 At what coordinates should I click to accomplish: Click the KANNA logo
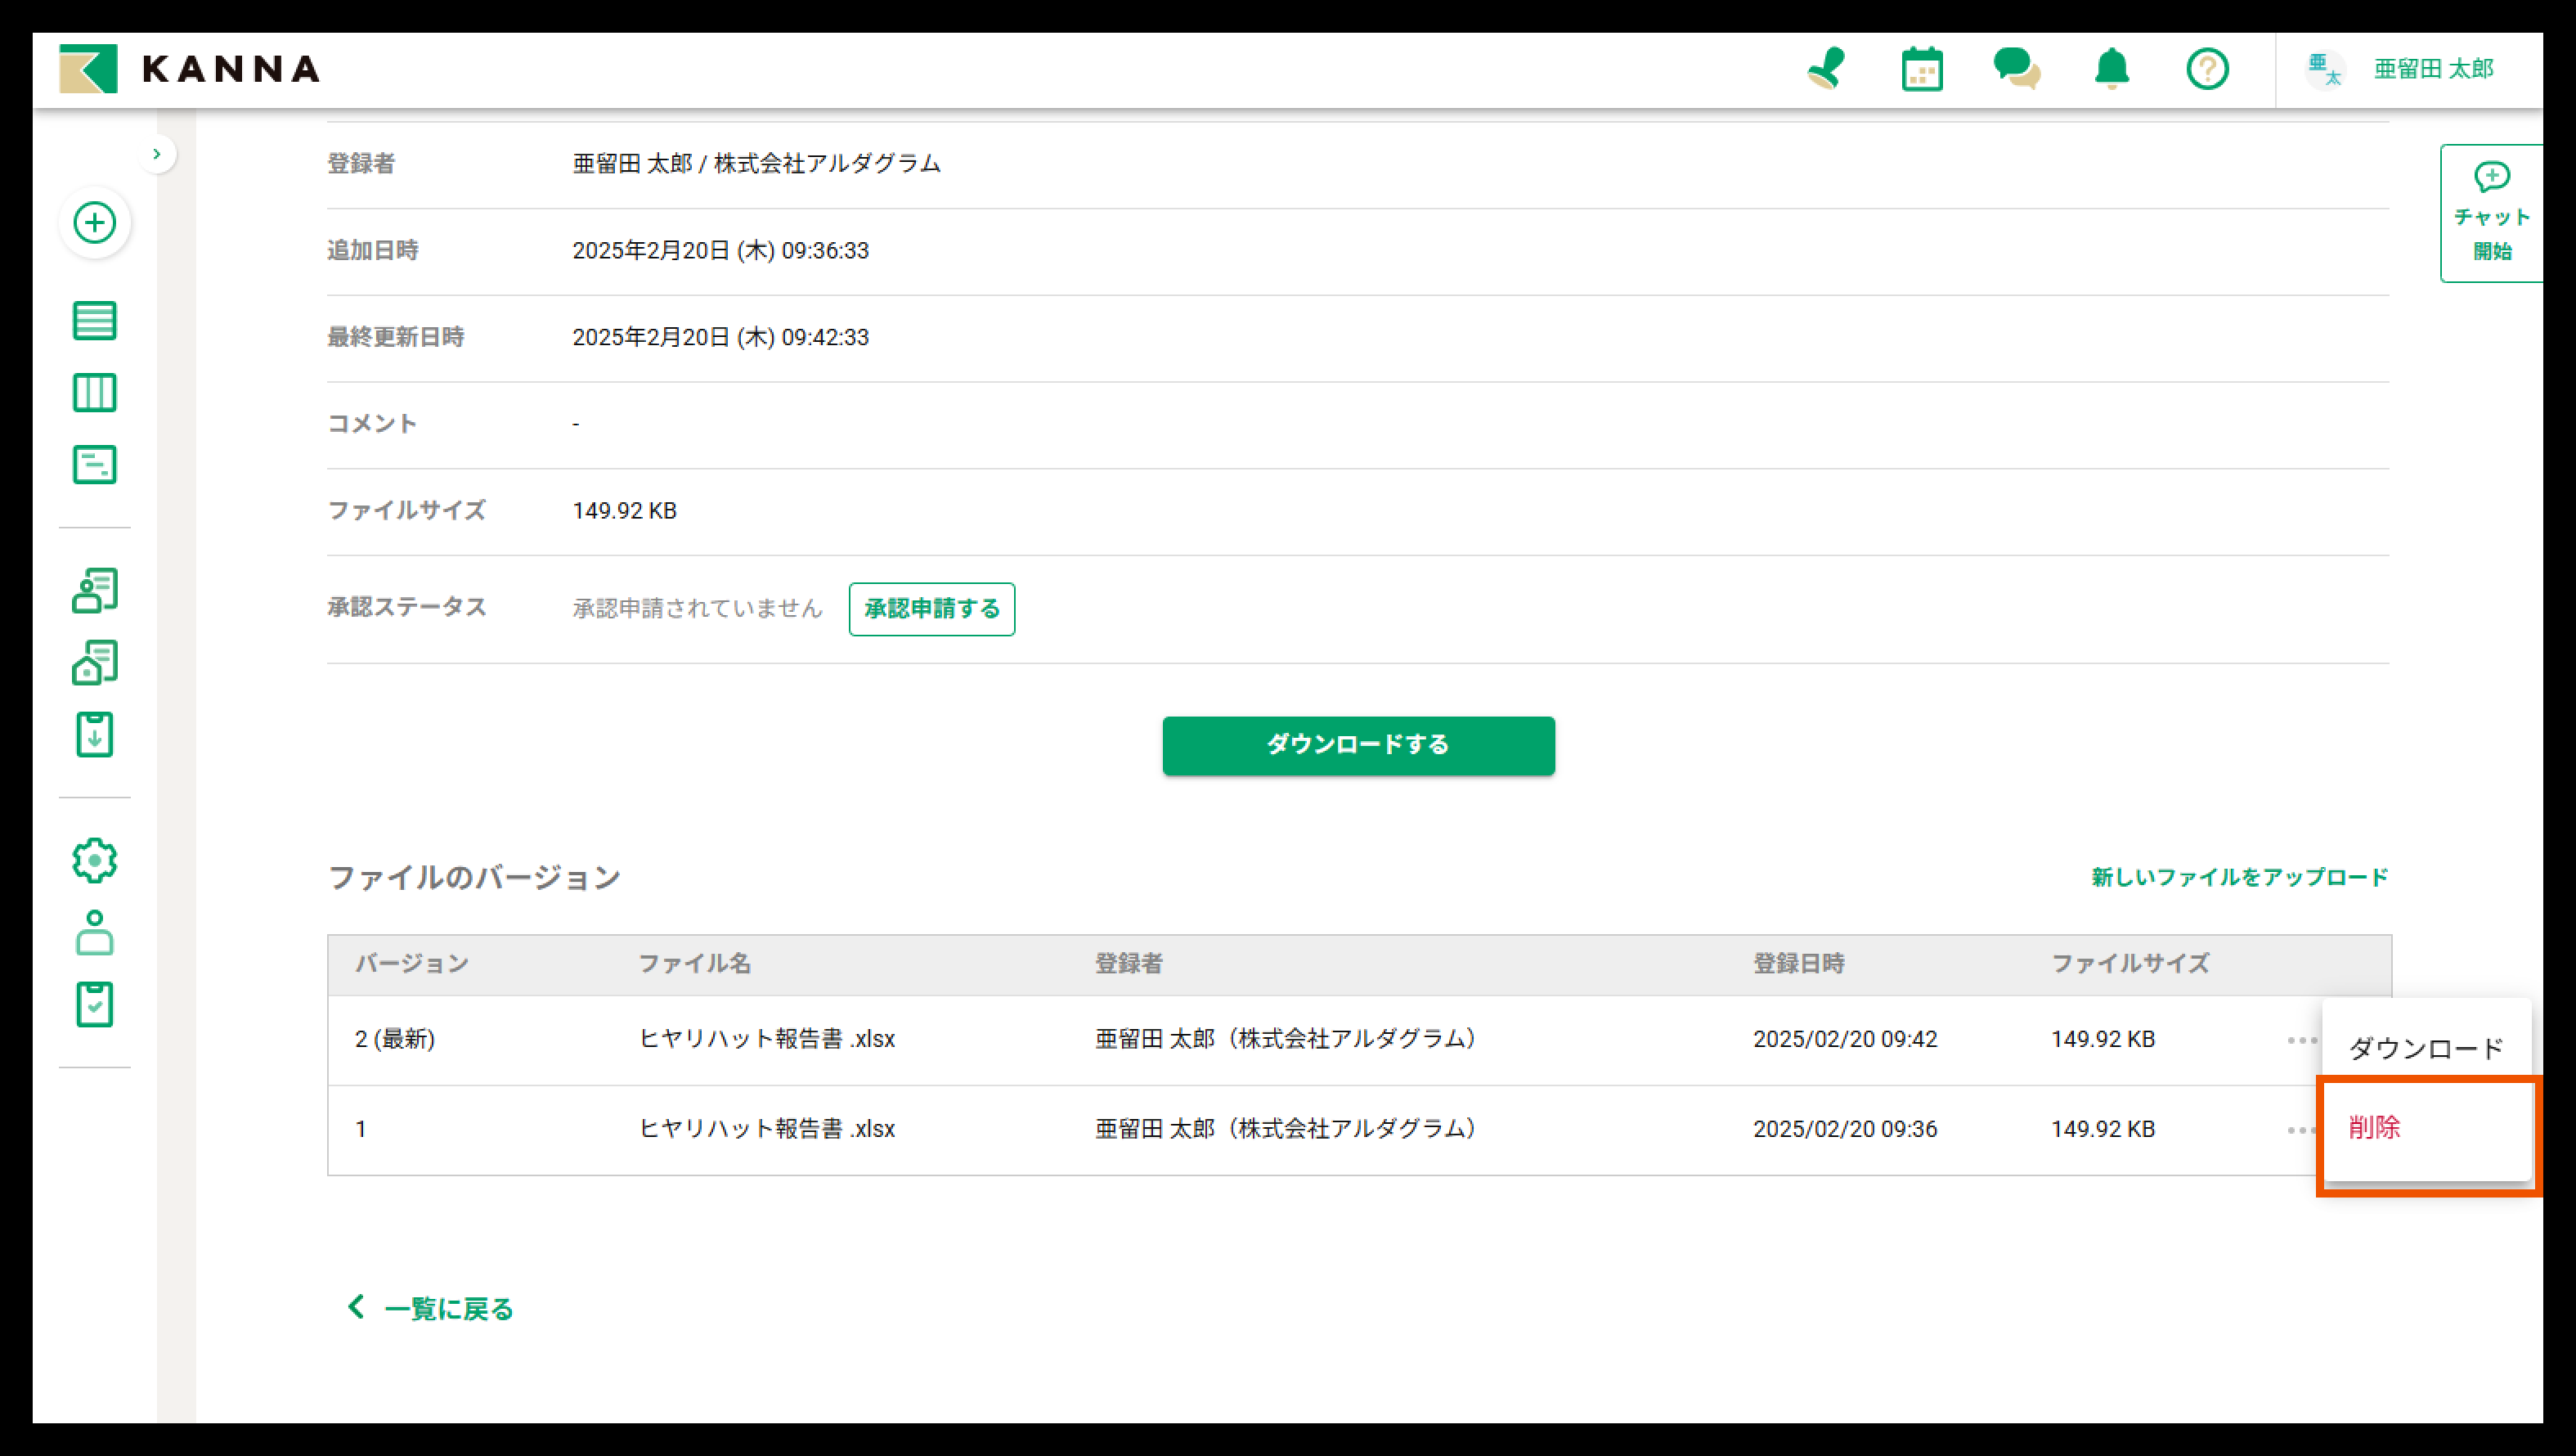[x=189, y=69]
